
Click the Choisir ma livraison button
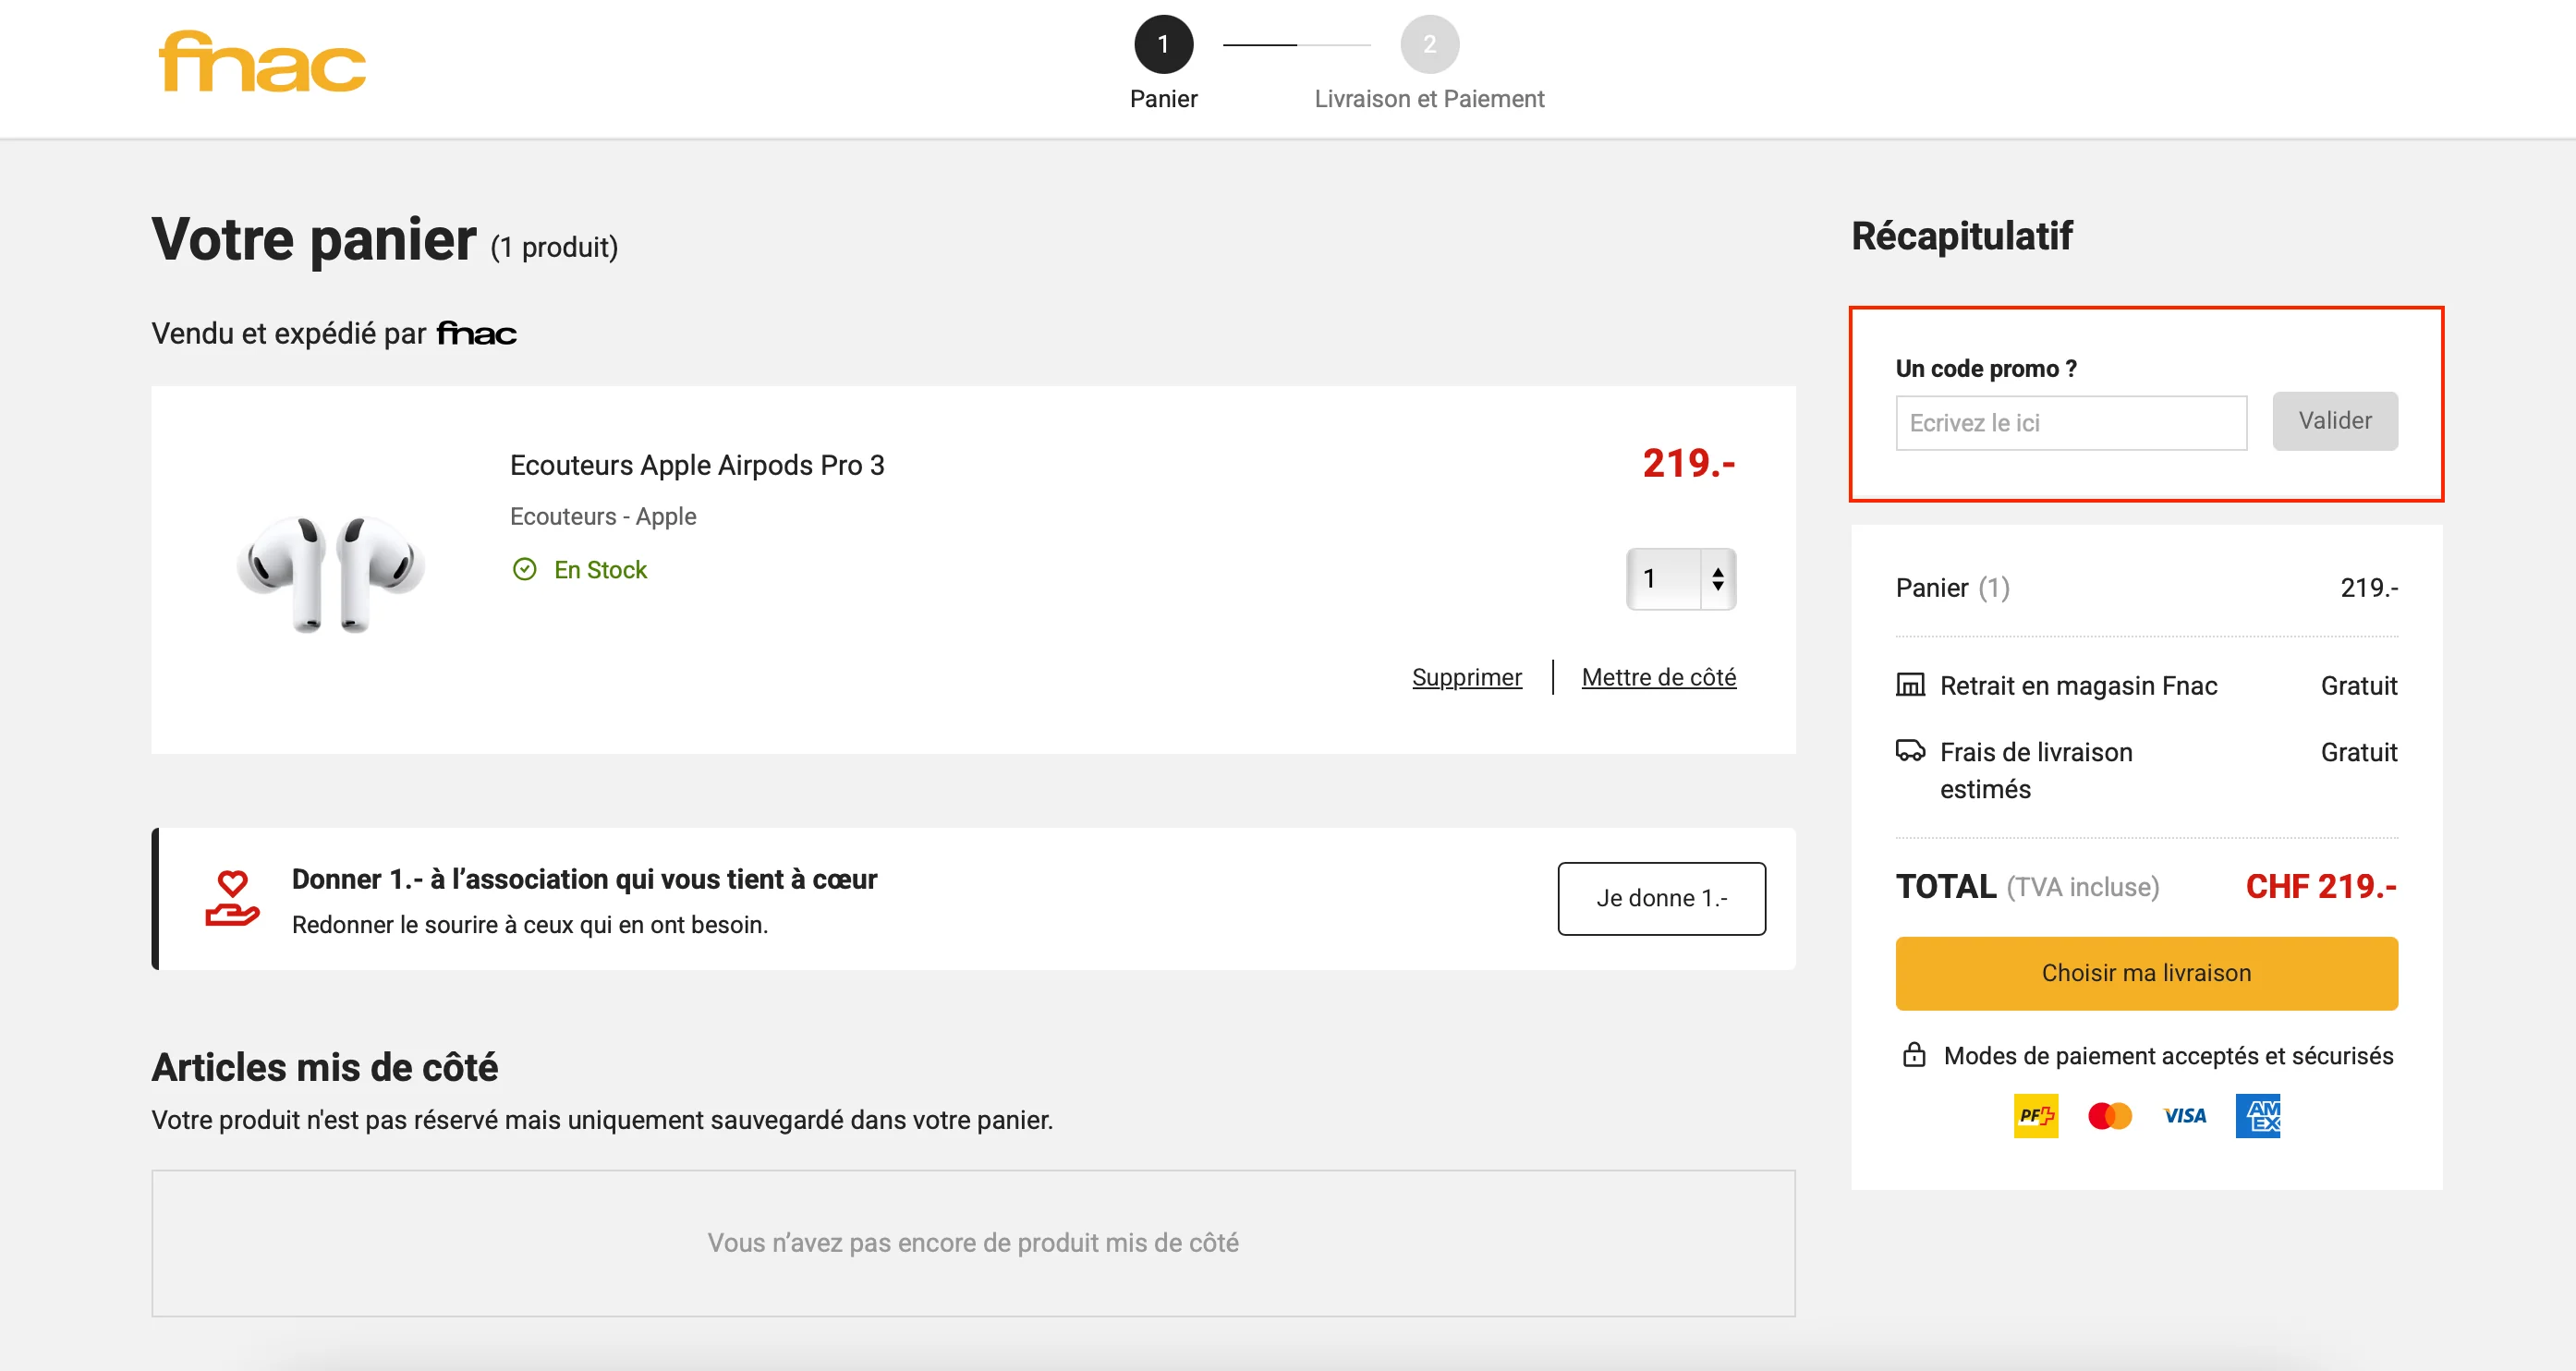(2146, 972)
